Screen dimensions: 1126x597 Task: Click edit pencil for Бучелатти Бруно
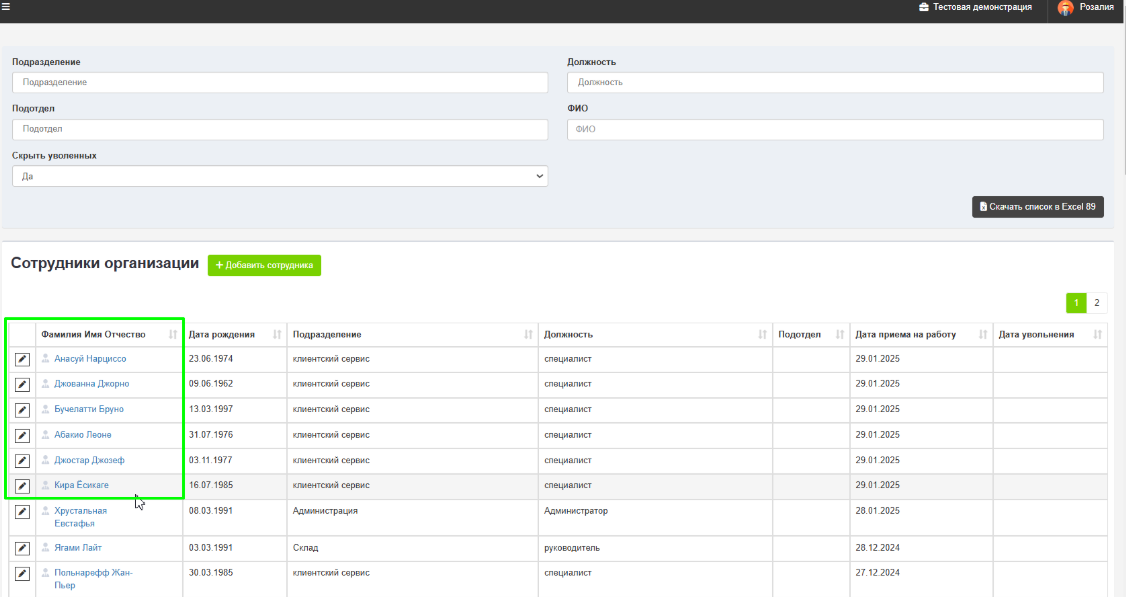pos(22,409)
